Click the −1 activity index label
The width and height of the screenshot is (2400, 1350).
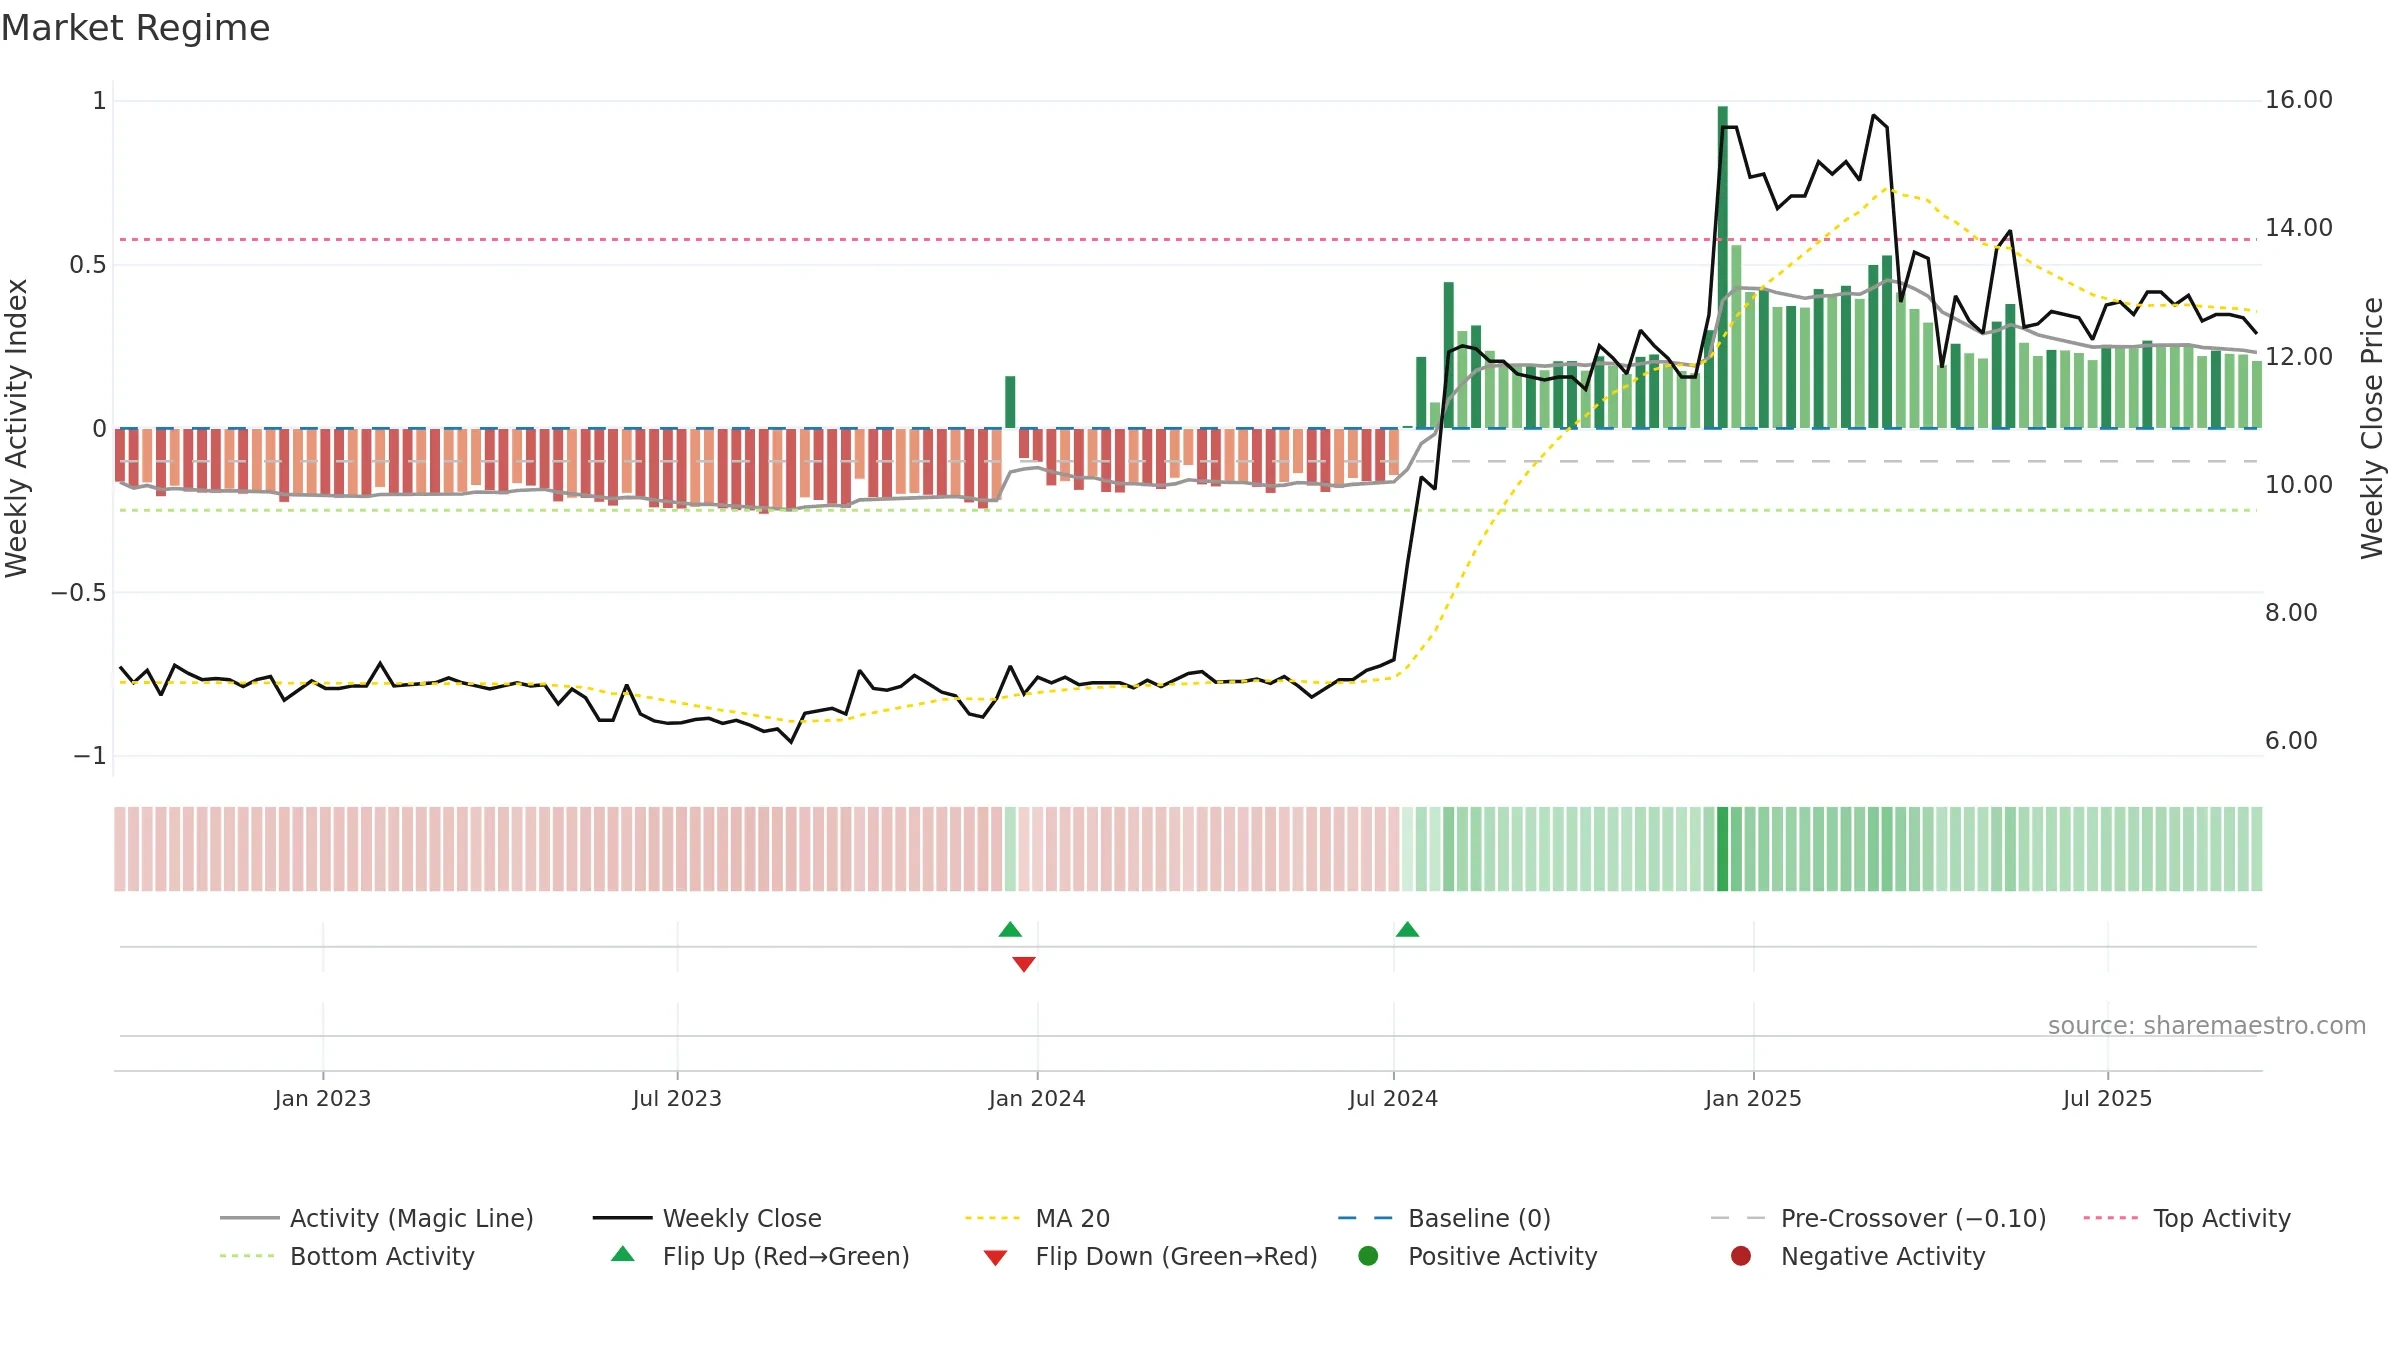pos(89,756)
